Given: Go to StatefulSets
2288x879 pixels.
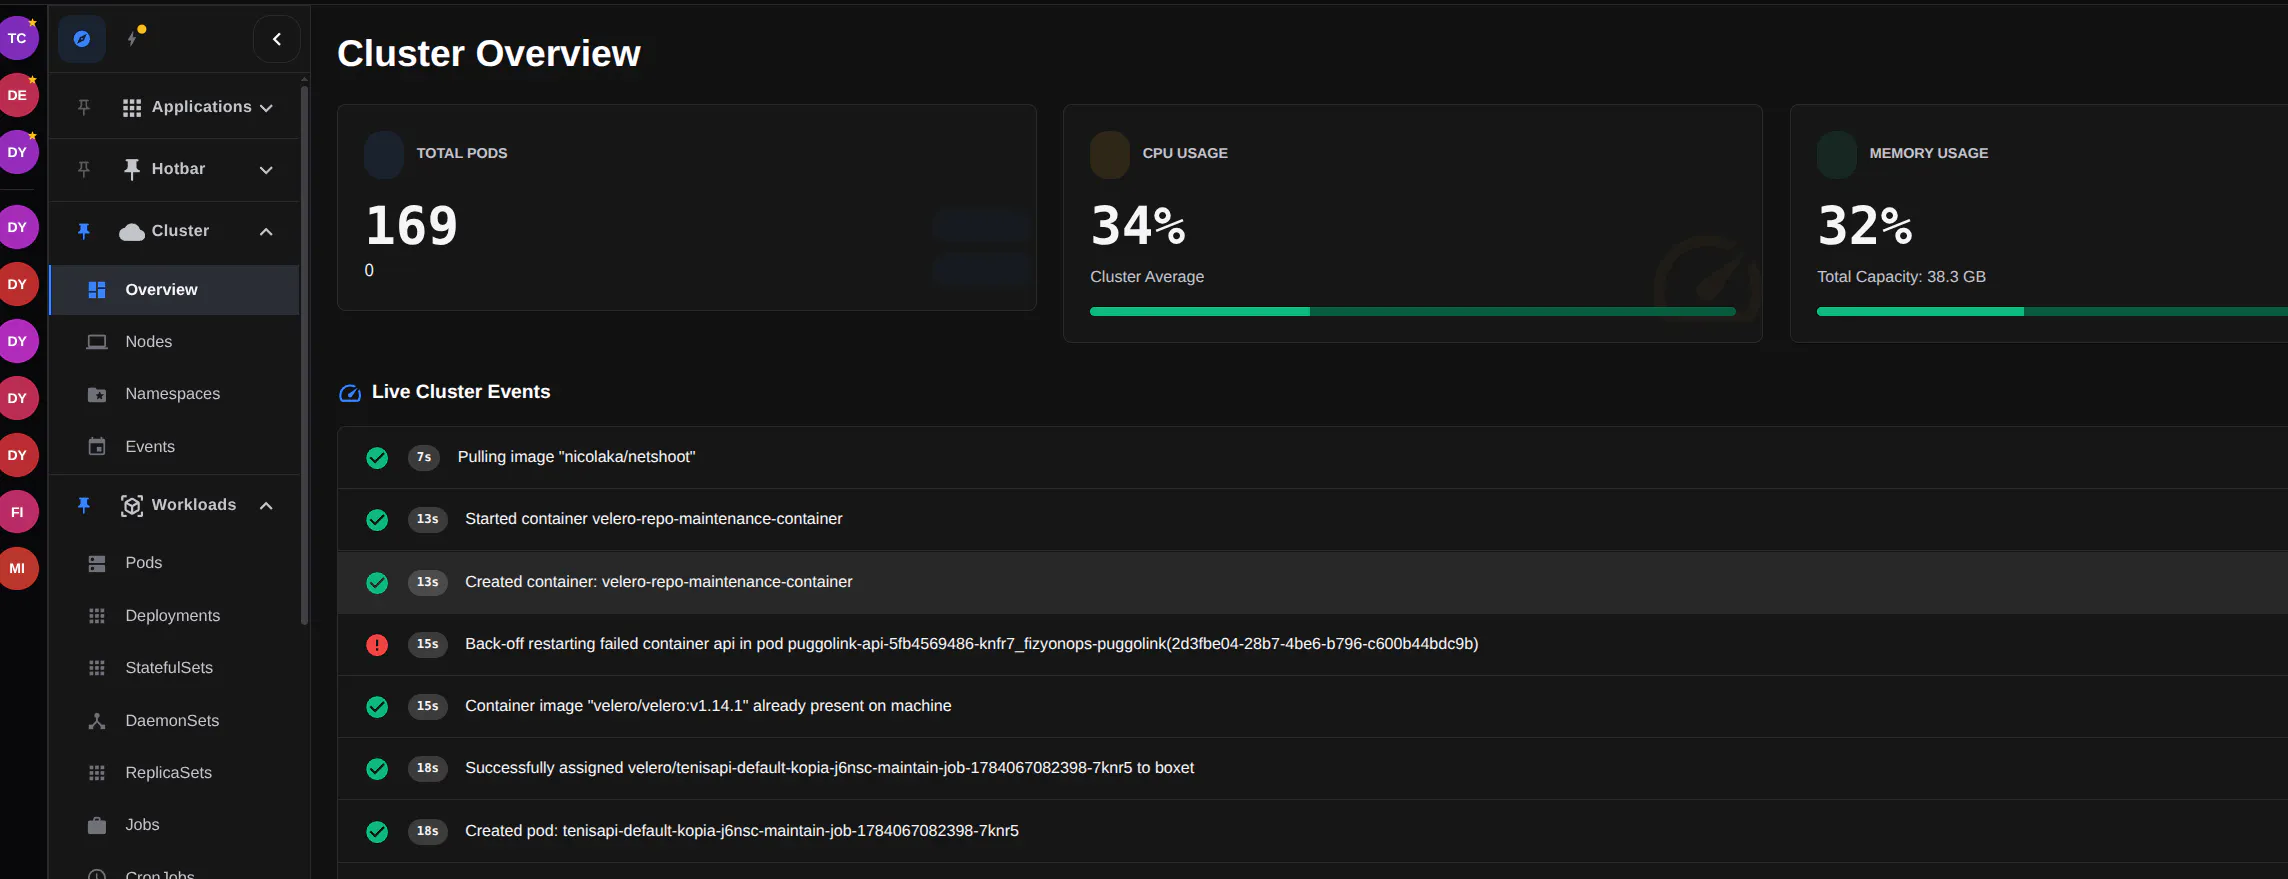Looking at the screenshot, I should tap(174, 668).
